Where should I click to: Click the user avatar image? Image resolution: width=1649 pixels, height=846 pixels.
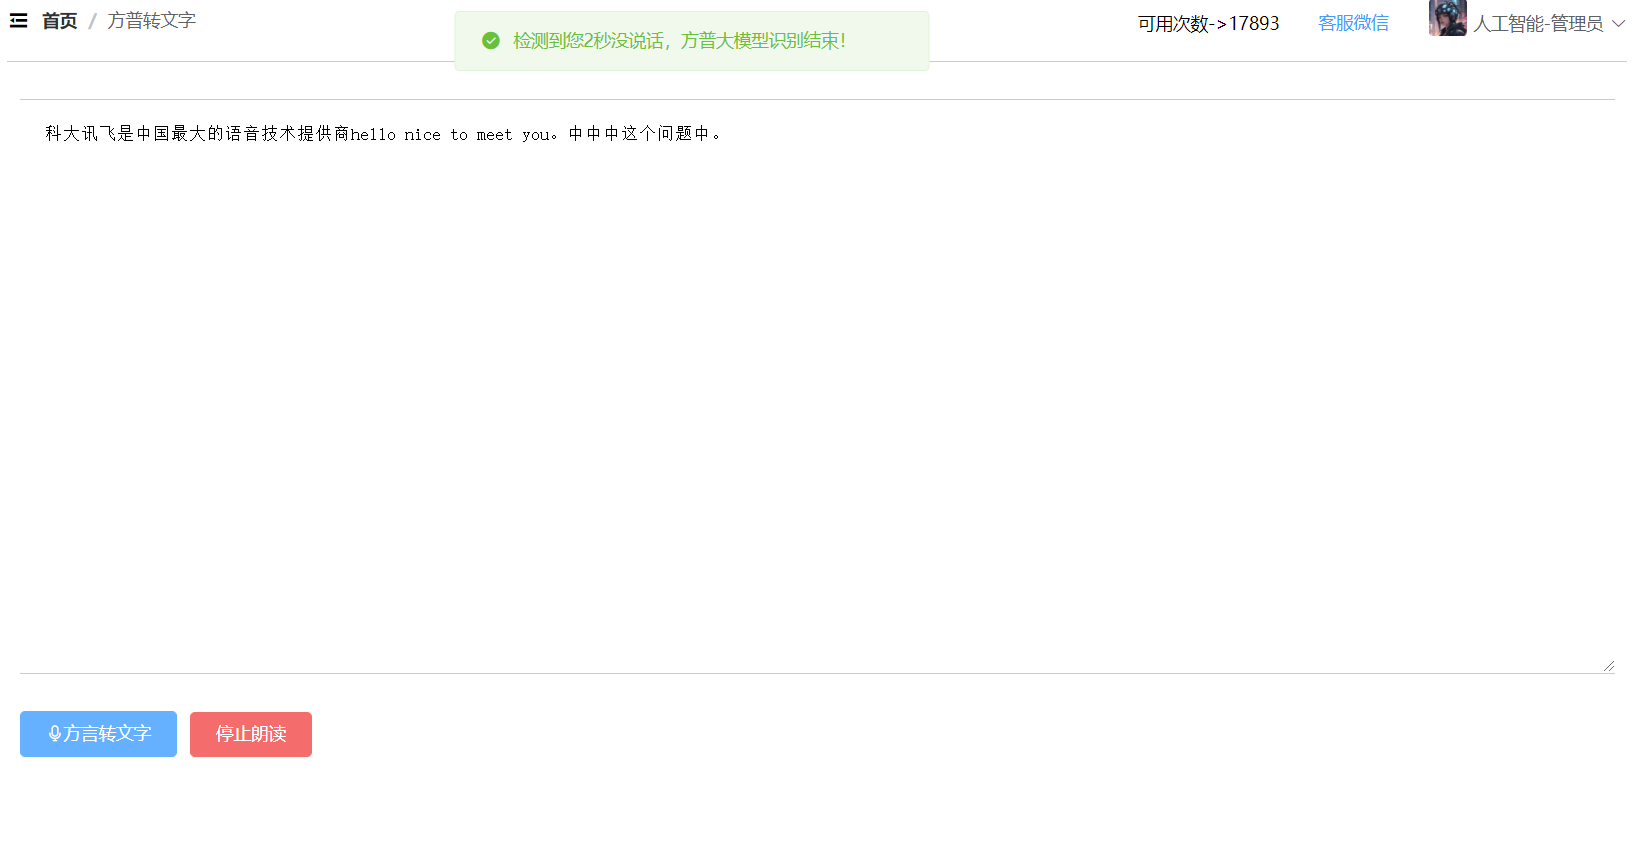tap(1447, 18)
